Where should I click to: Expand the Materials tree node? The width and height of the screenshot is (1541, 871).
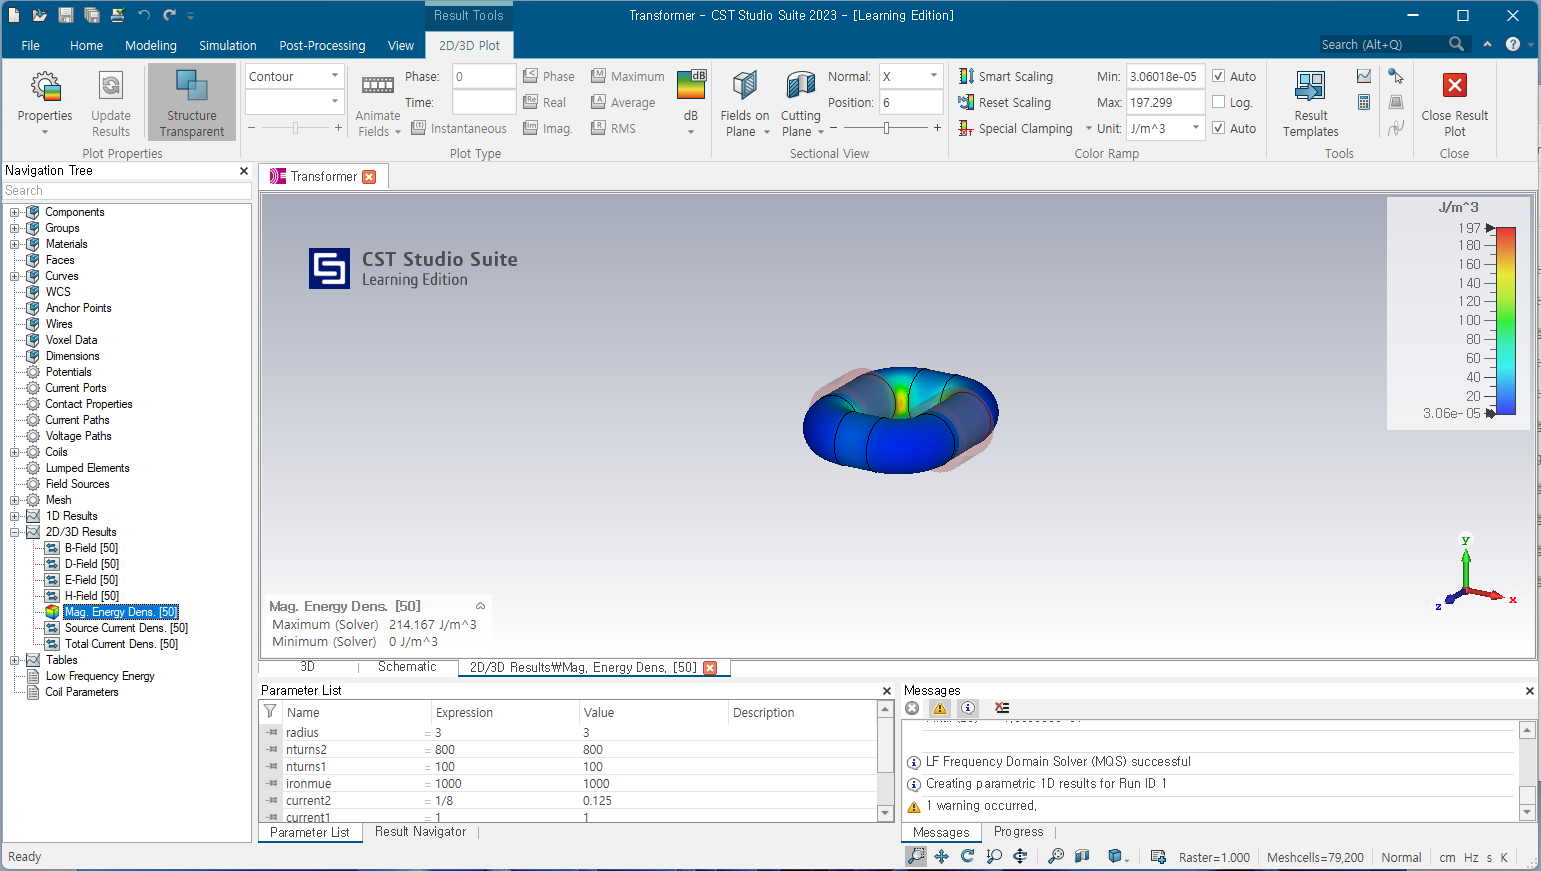tap(15, 244)
